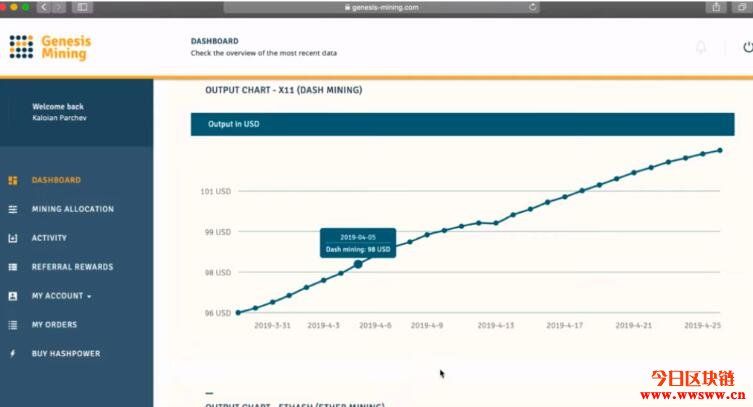Click the 2019-3-31 axis label

click(x=272, y=325)
